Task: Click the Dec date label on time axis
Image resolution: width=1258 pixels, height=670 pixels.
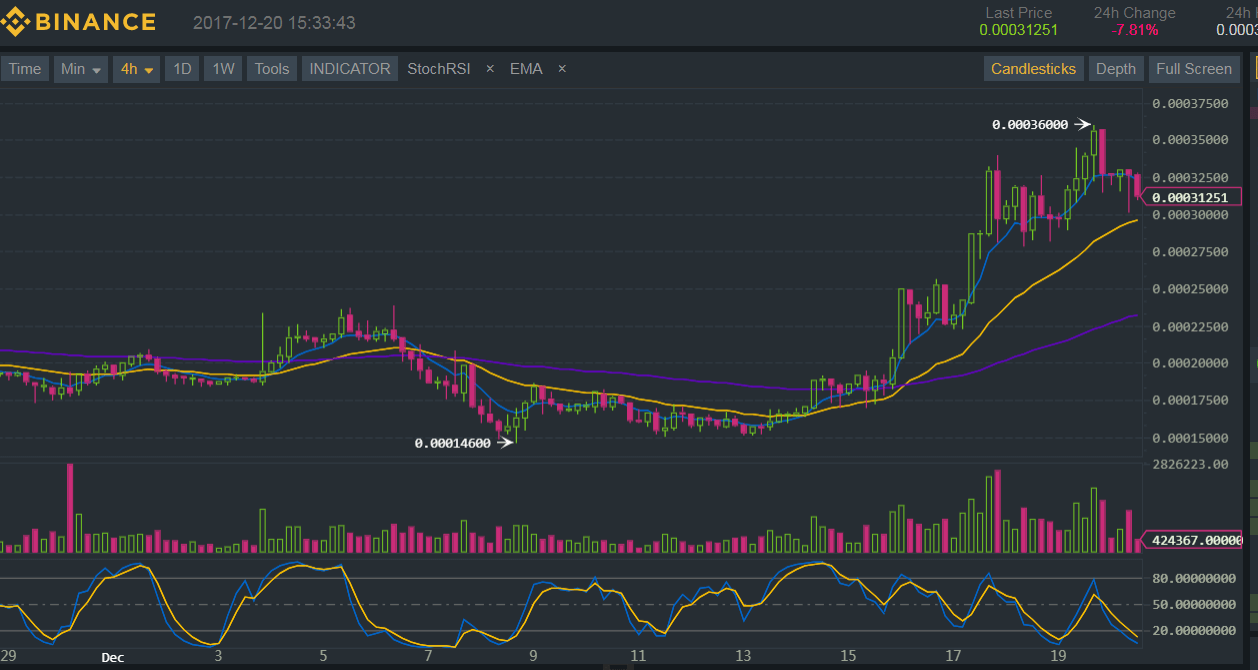Action: click(113, 657)
